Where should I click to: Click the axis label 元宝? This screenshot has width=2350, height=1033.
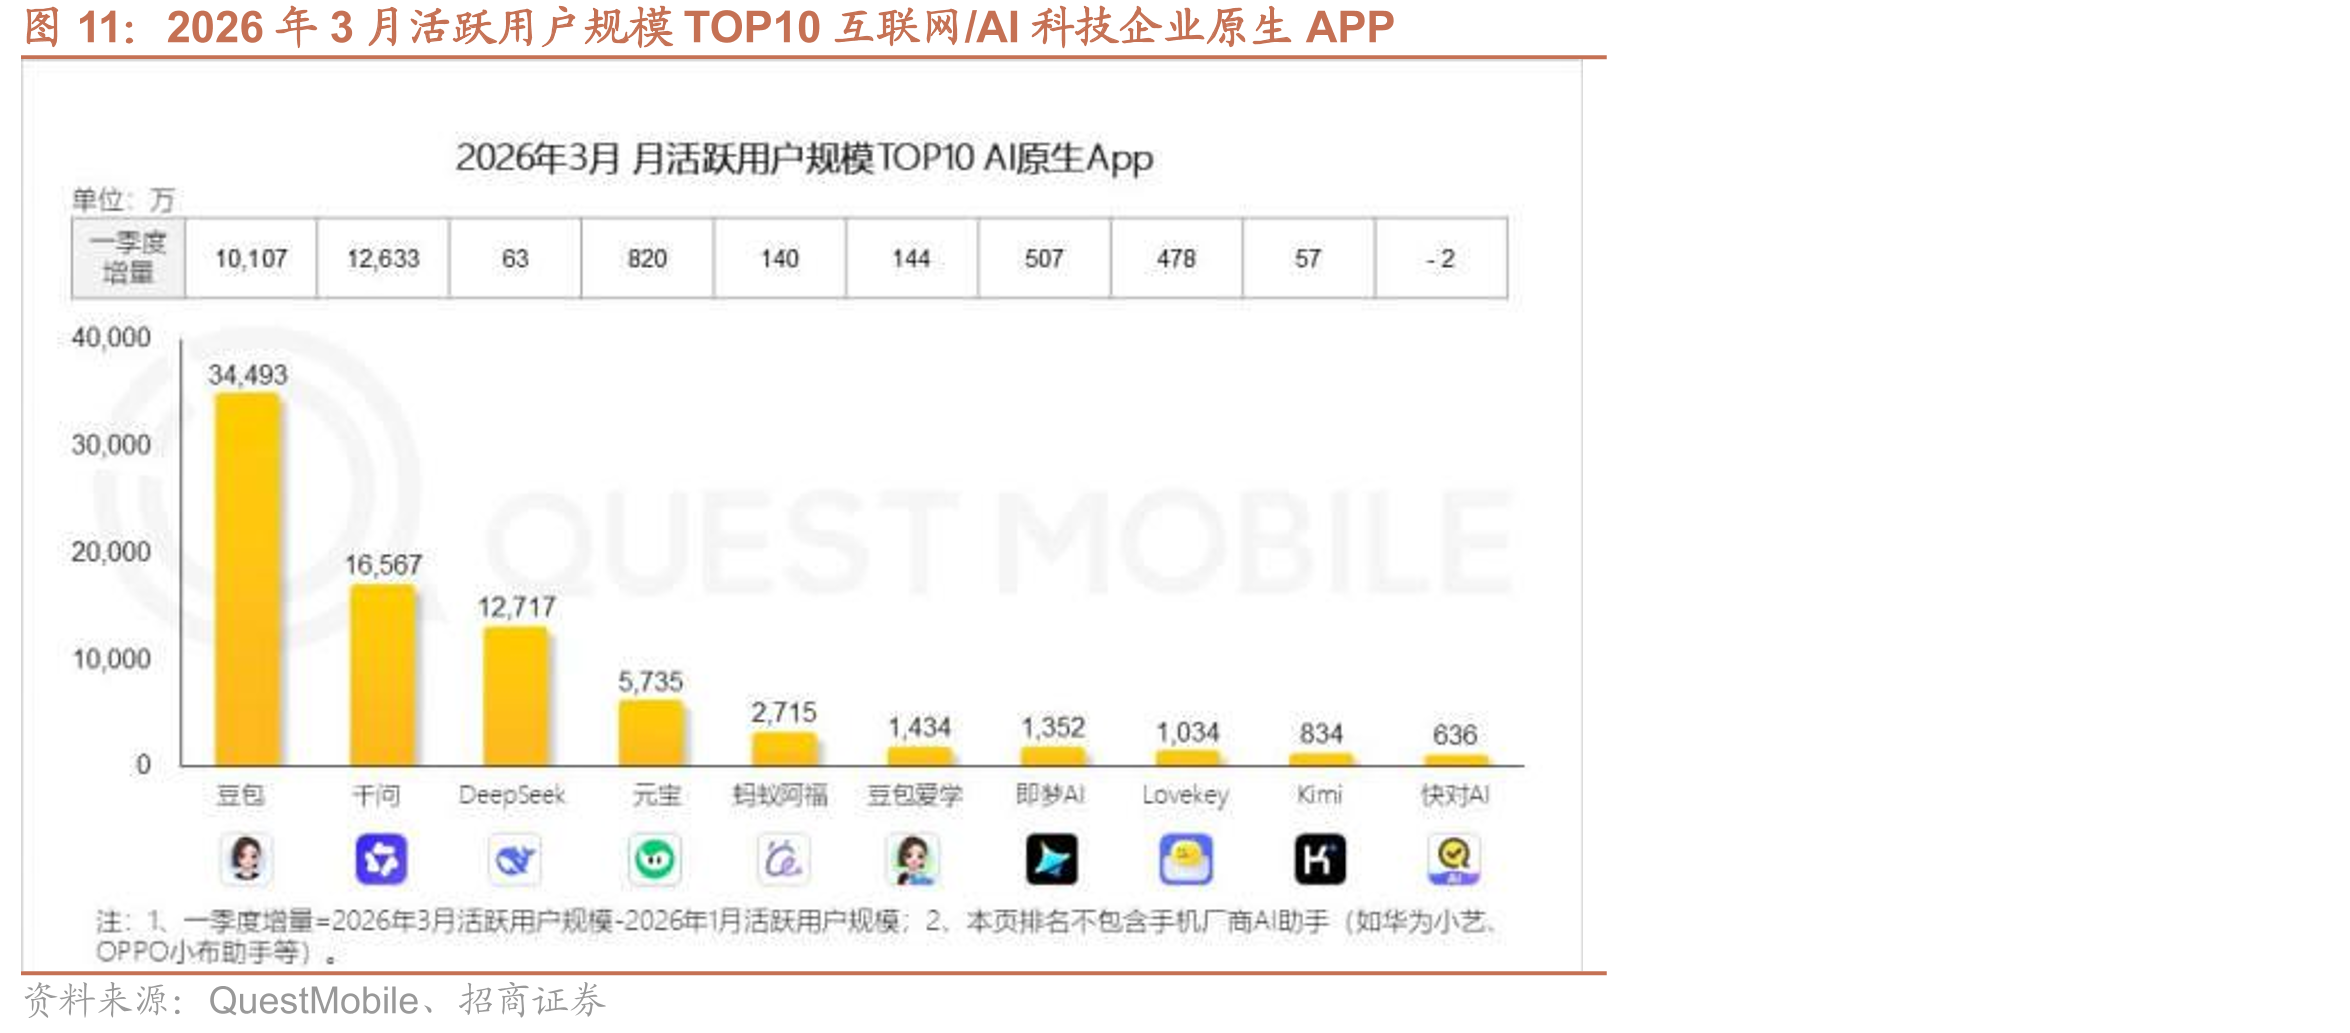656,795
